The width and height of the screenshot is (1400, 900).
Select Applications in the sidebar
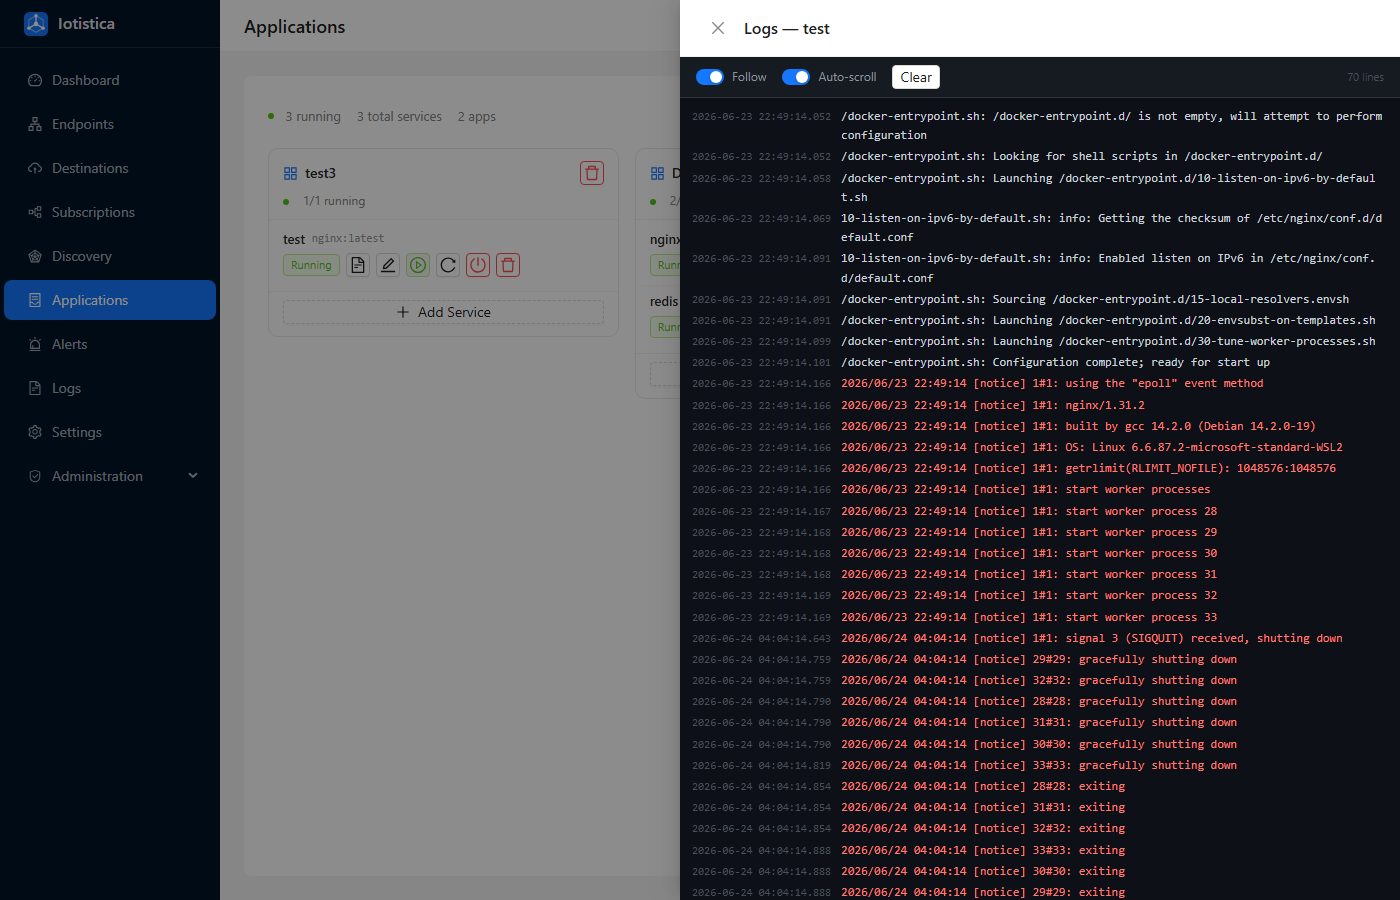(110, 300)
